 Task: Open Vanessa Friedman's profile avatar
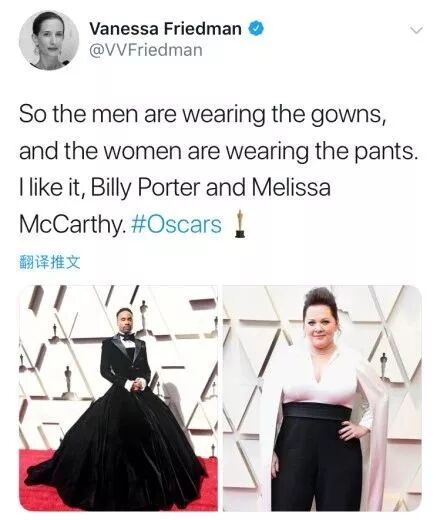[49, 40]
